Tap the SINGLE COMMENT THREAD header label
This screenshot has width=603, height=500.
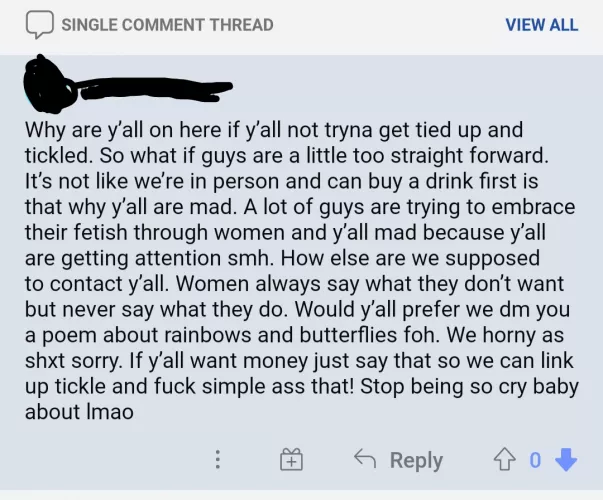coord(167,25)
